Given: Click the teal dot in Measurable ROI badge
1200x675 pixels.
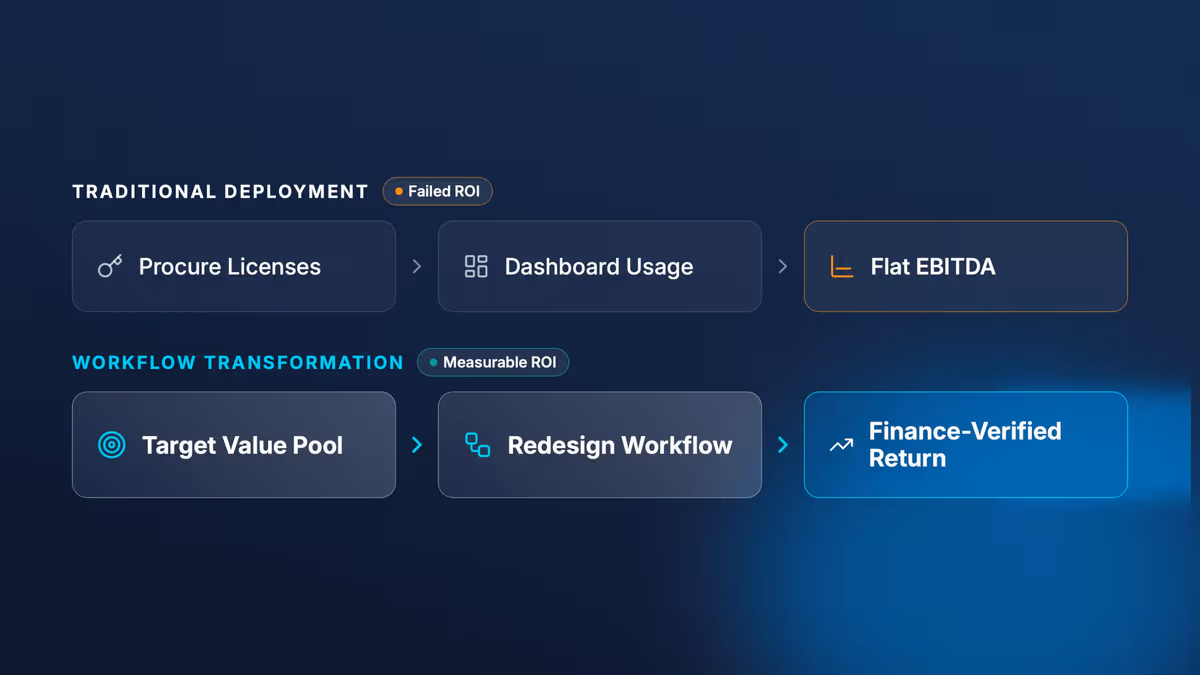Looking at the screenshot, I should point(433,362).
